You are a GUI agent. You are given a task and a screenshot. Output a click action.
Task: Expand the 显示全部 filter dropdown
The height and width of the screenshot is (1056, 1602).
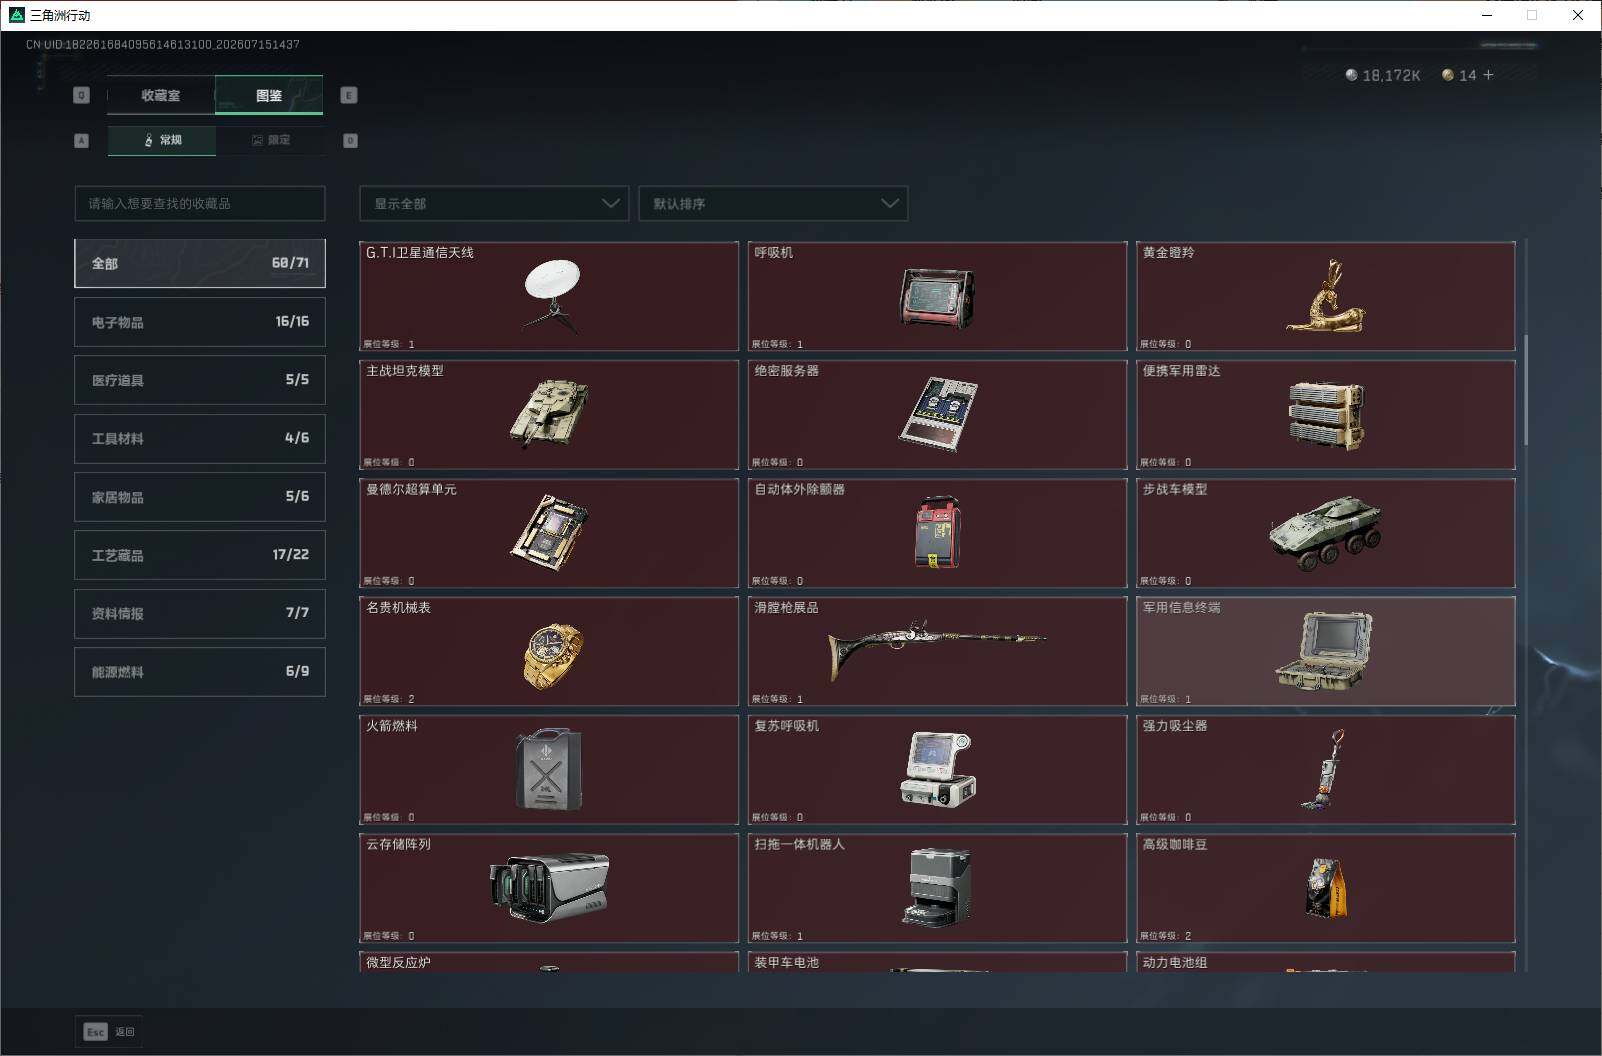point(494,203)
